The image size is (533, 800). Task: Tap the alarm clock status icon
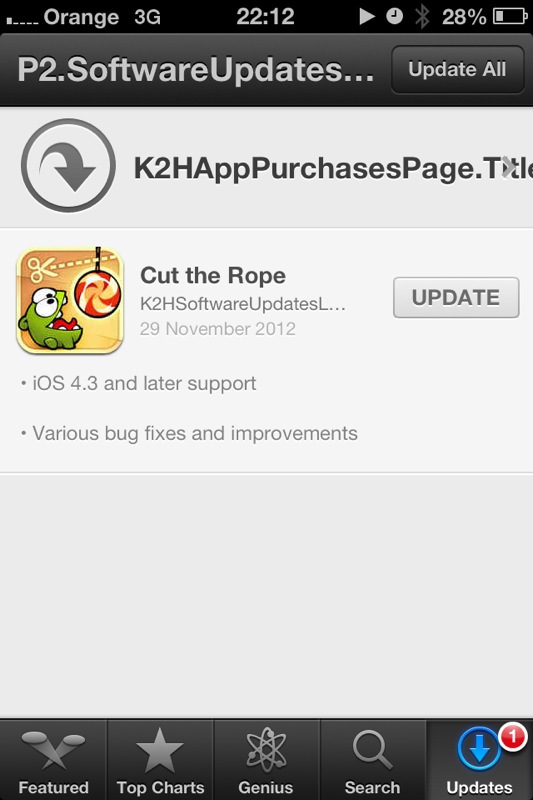[x=394, y=16]
